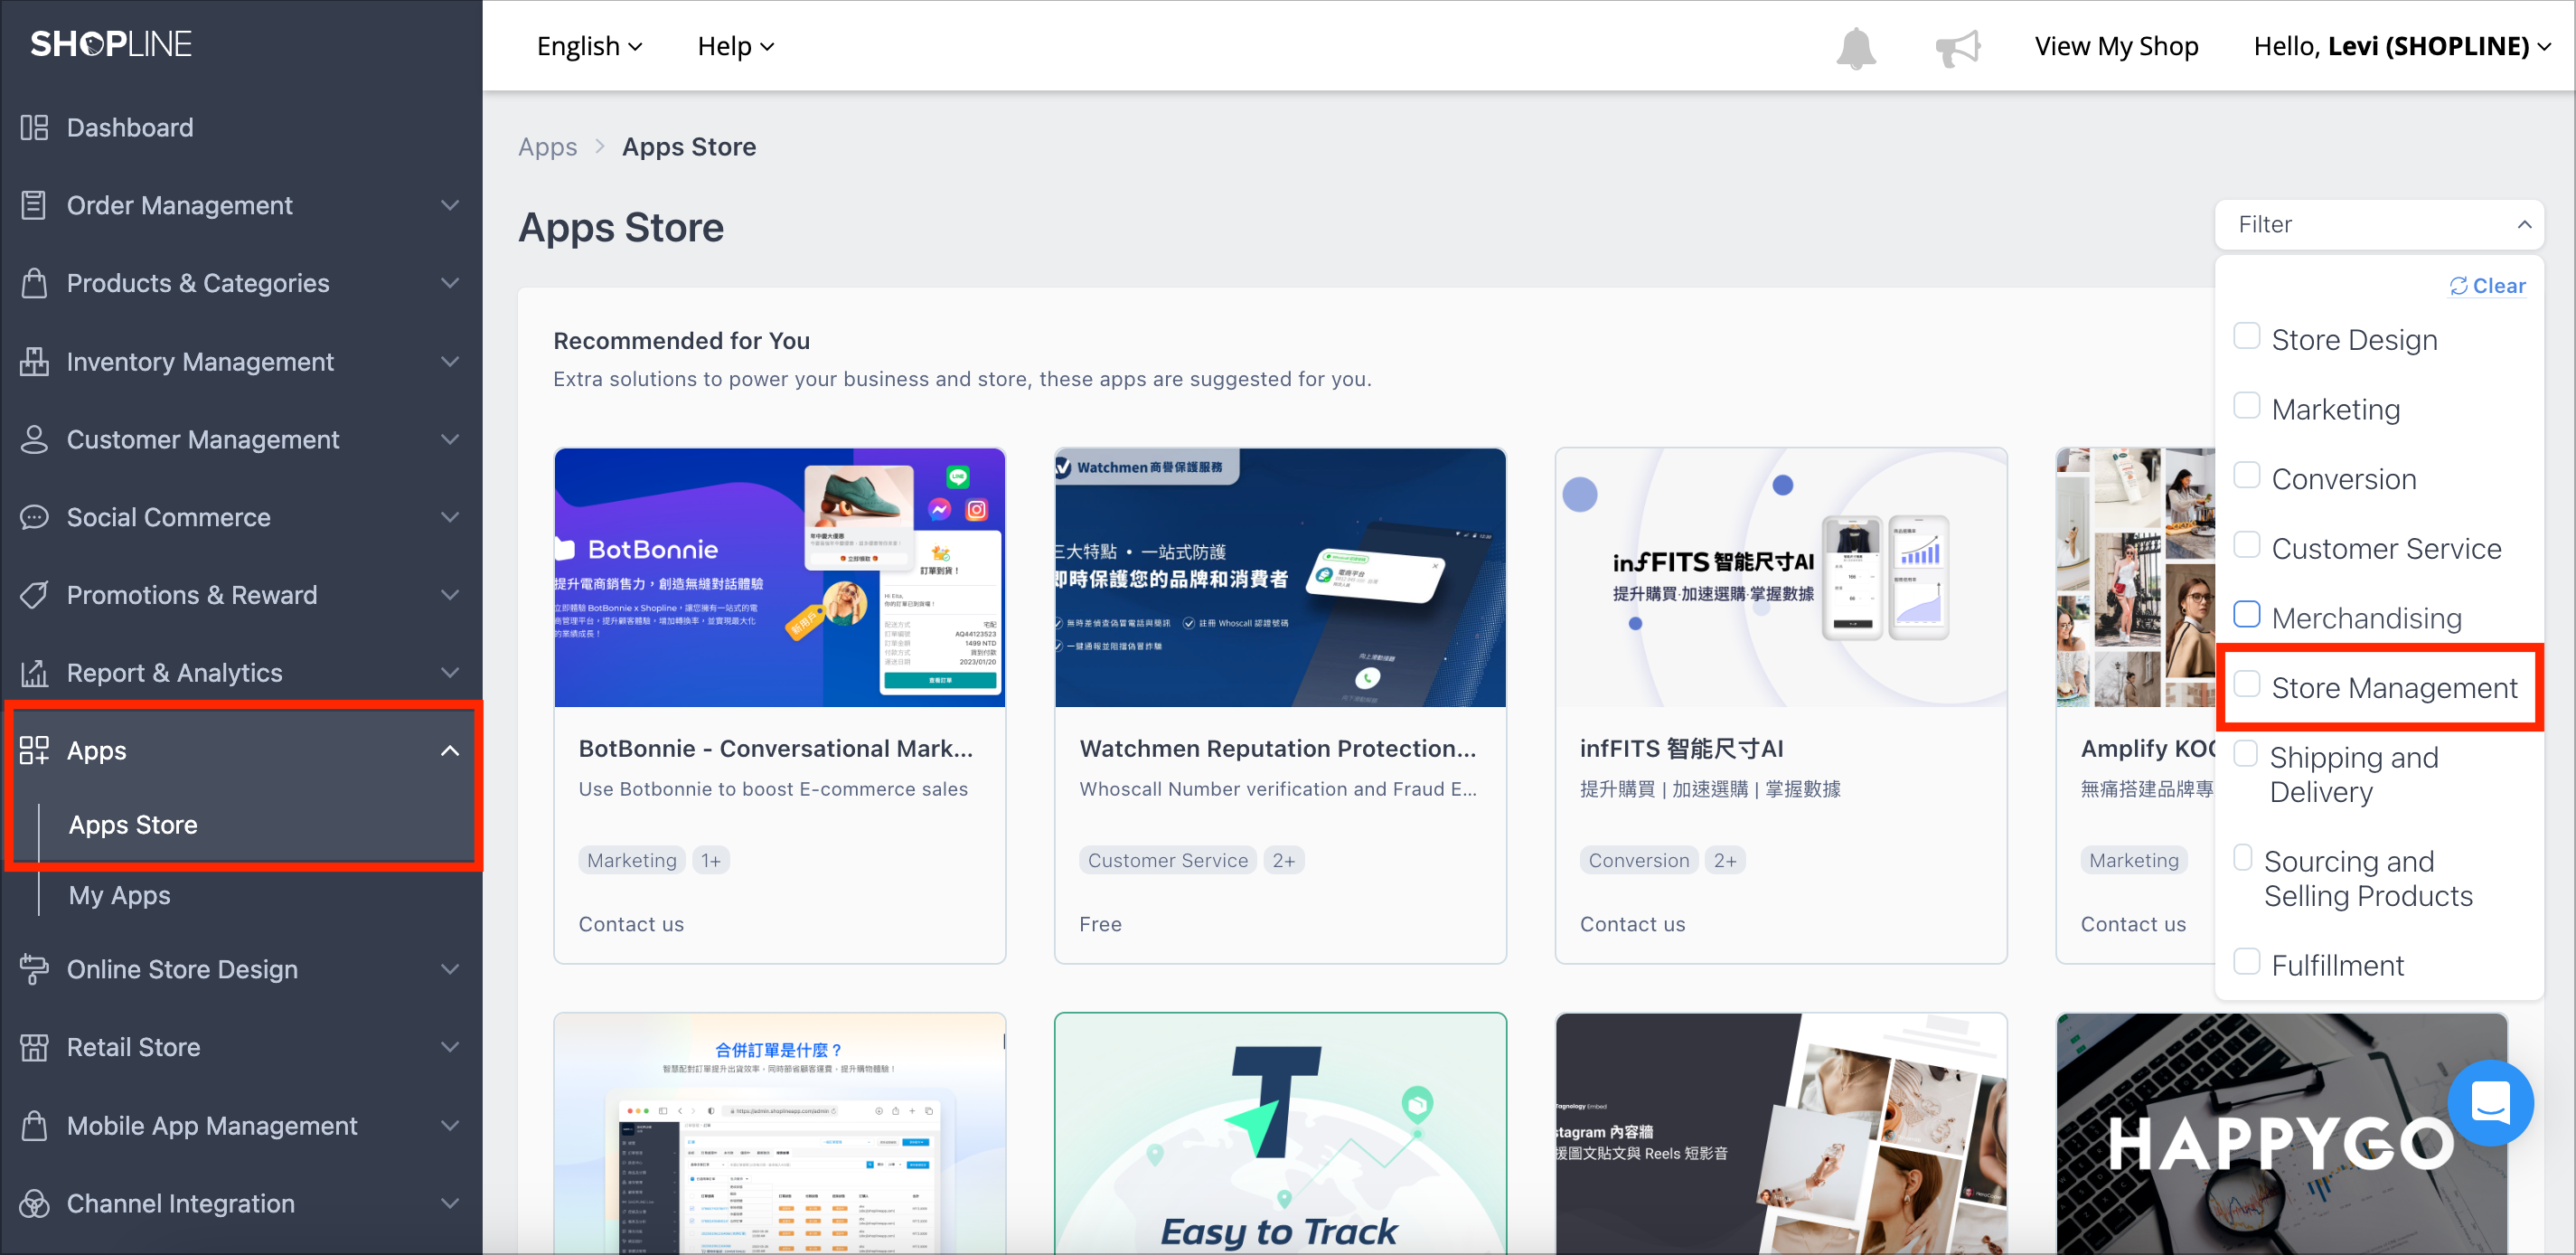The image size is (2576, 1255).
Task: Click the Report & Analytics chart icon
Action: click(34, 673)
